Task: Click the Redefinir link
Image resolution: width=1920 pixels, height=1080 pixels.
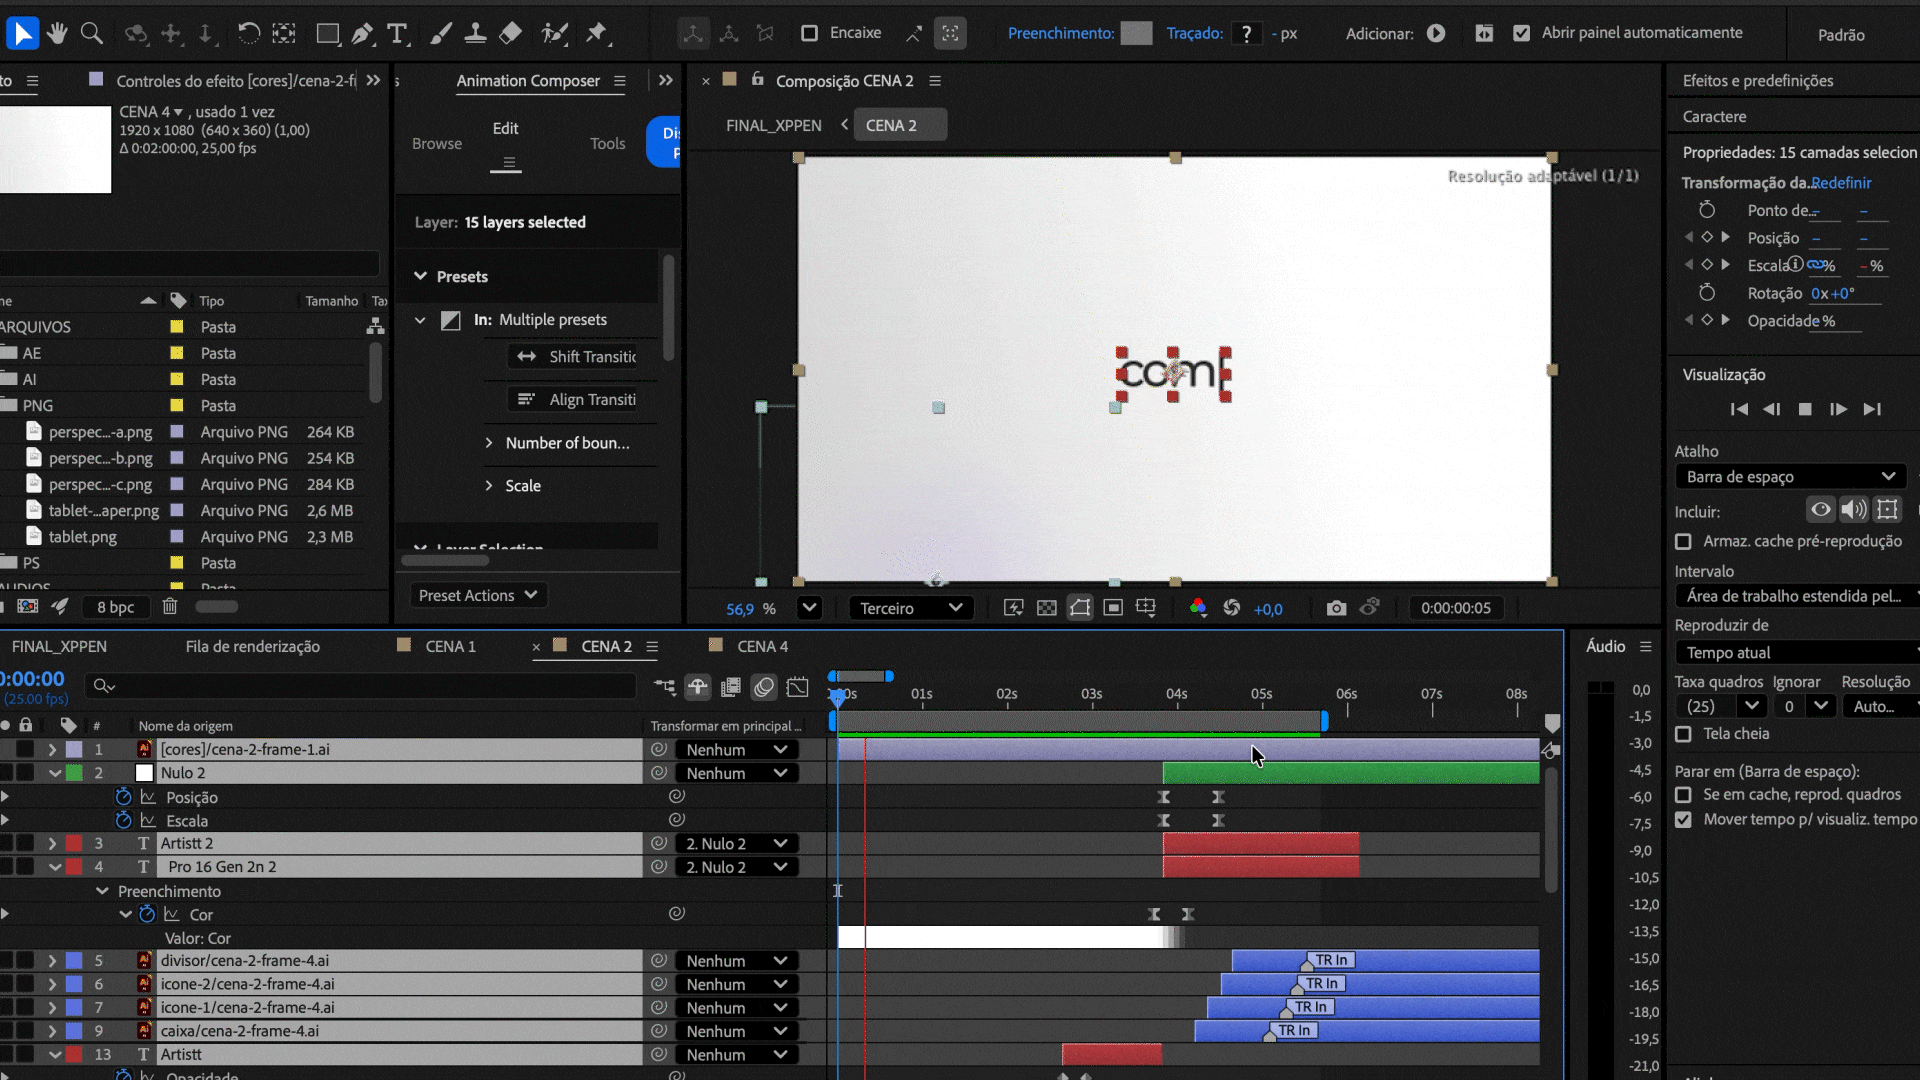Action: tap(1841, 182)
